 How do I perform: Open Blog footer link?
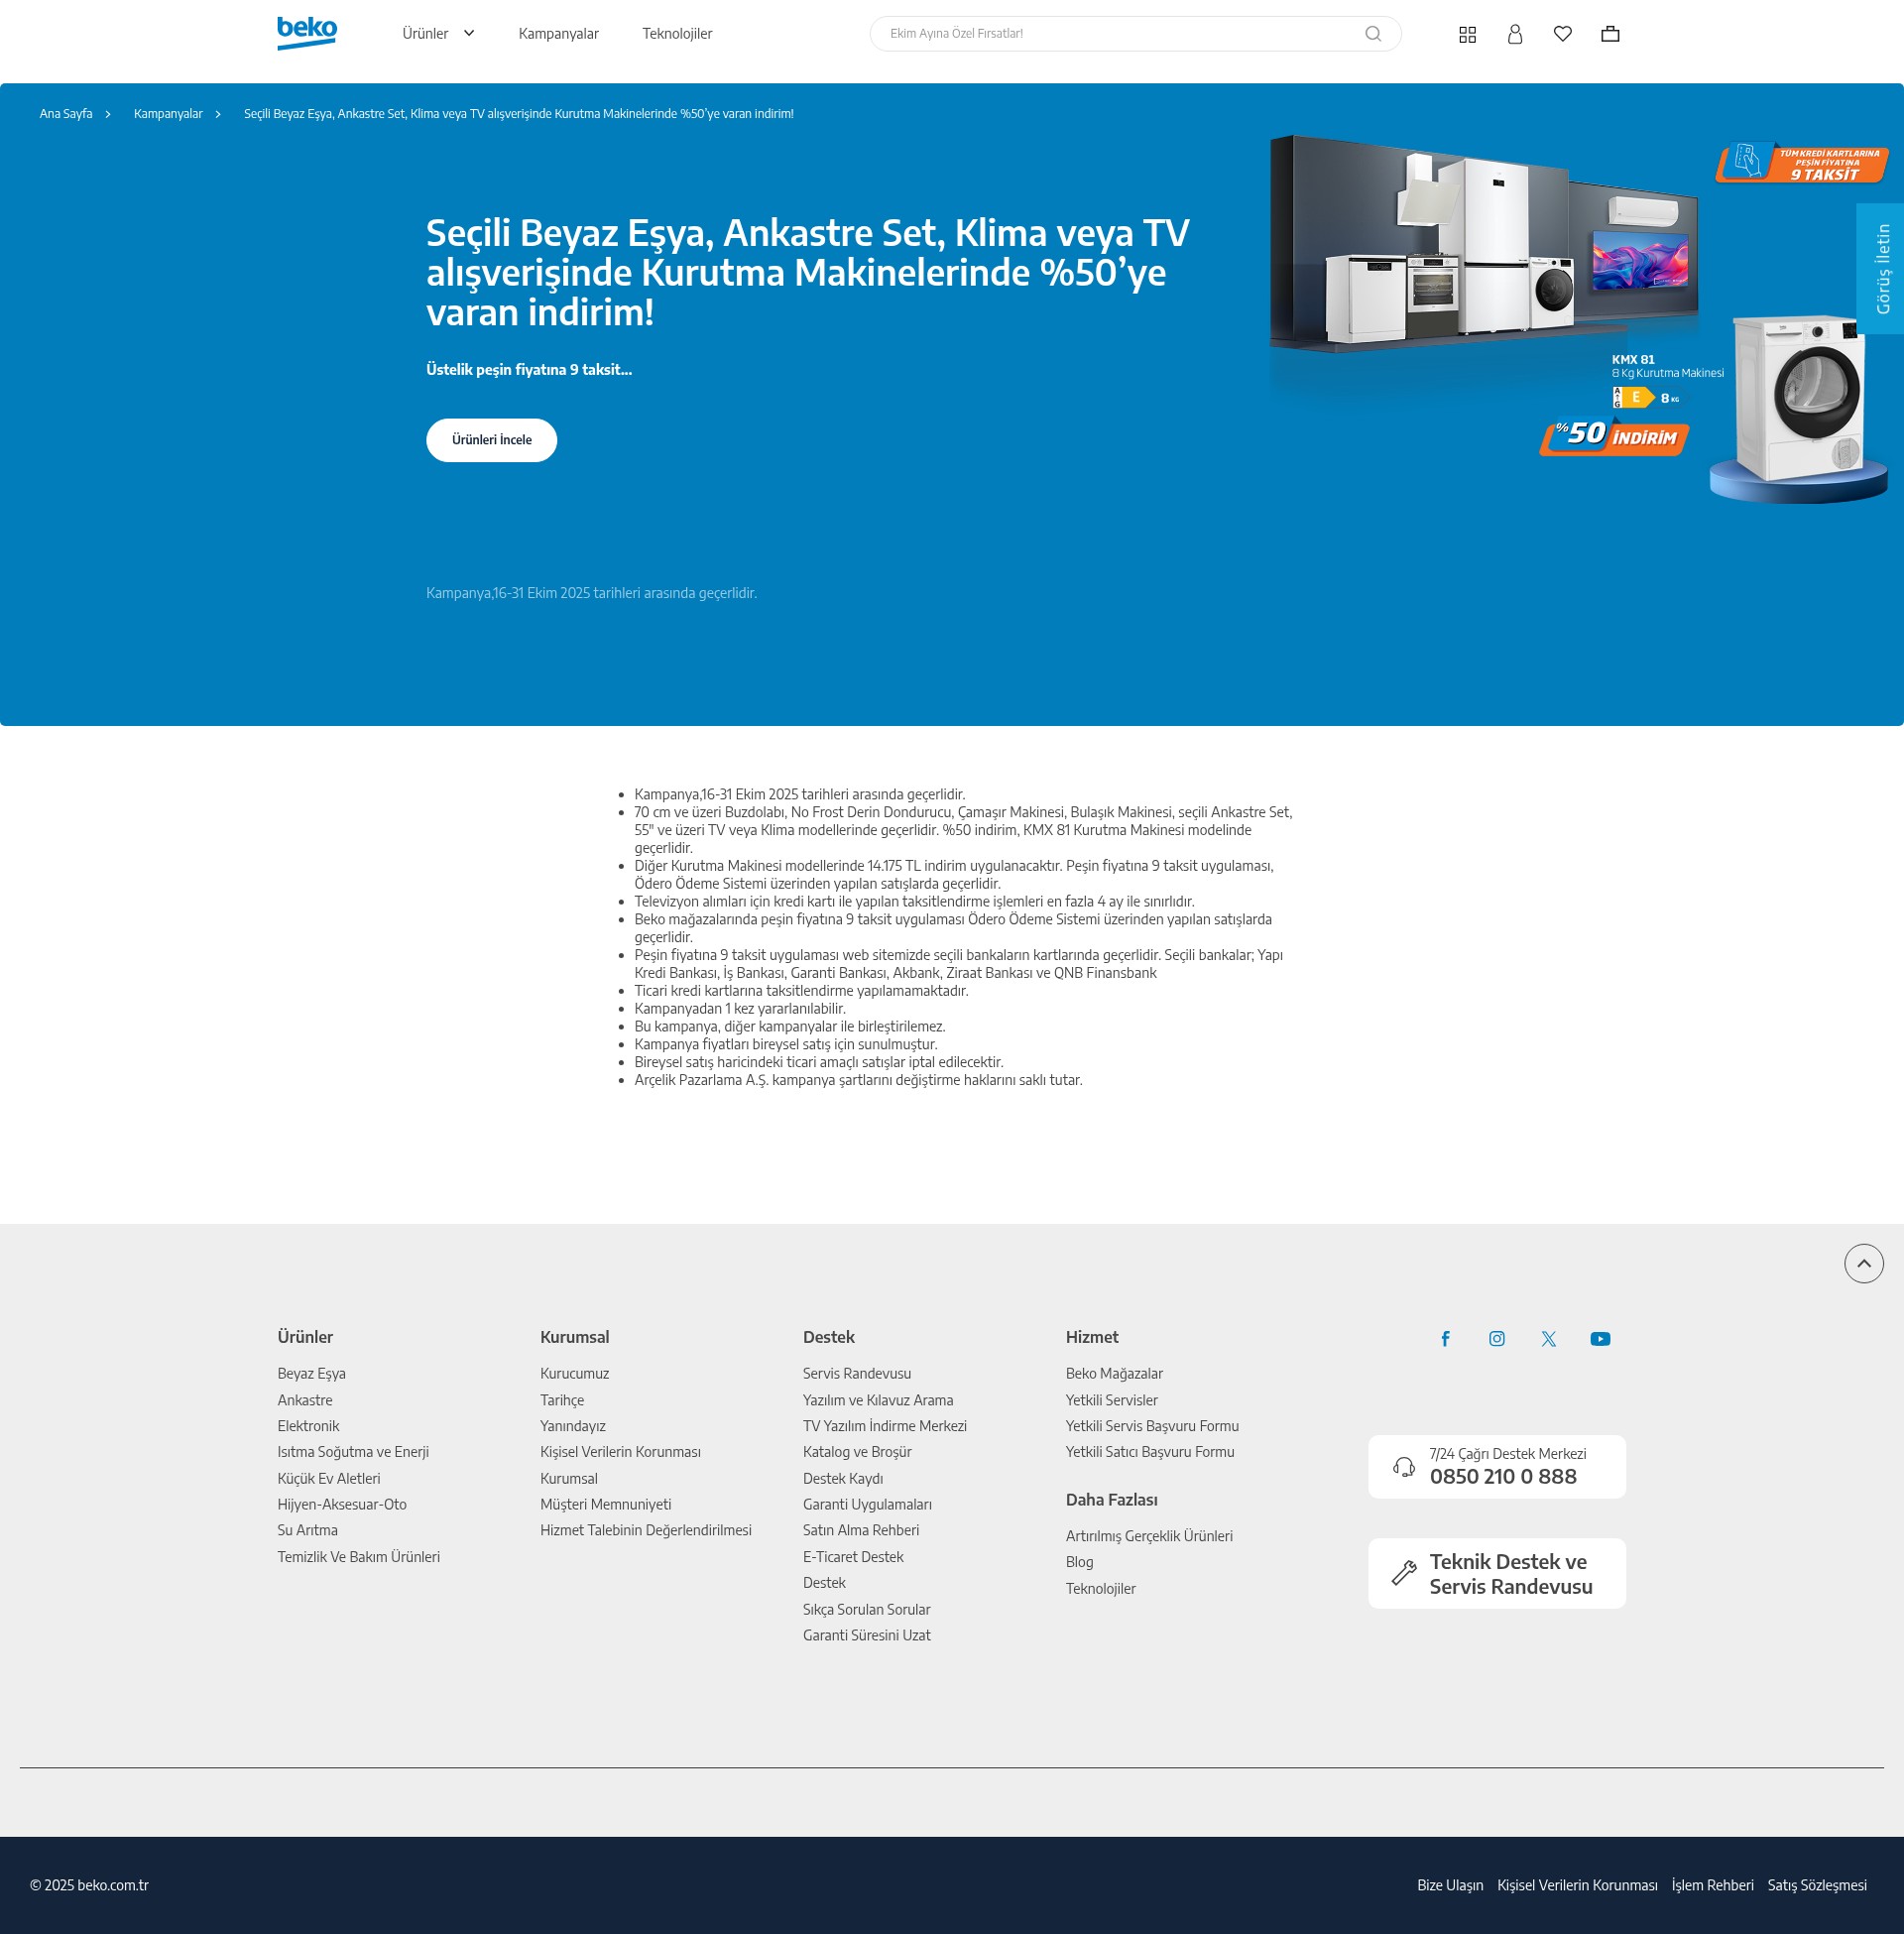pos(1080,1562)
